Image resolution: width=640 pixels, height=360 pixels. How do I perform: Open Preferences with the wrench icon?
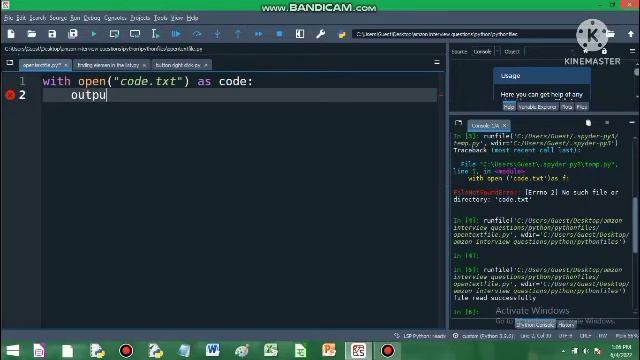[320, 34]
